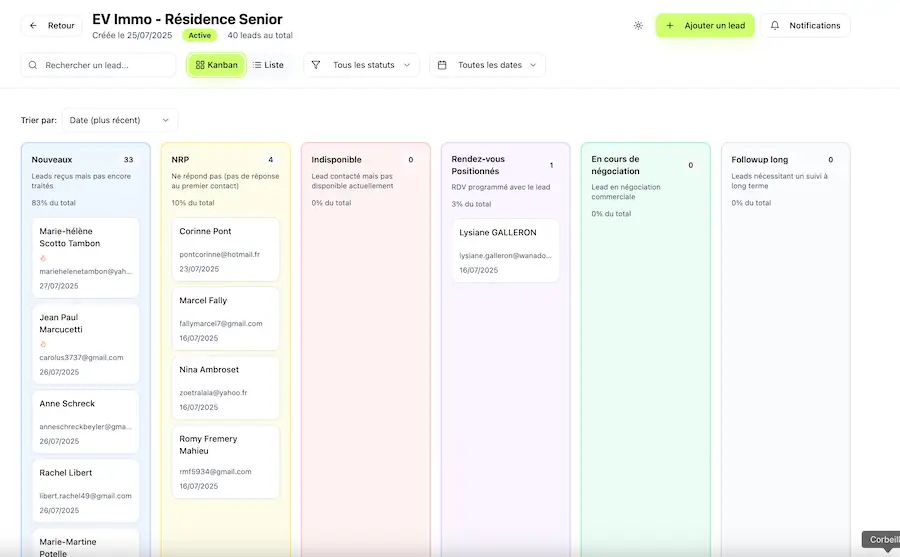Click the flame icon on Jean Paul Marcucetti's card

pyautogui.click(x=43, y=345)
